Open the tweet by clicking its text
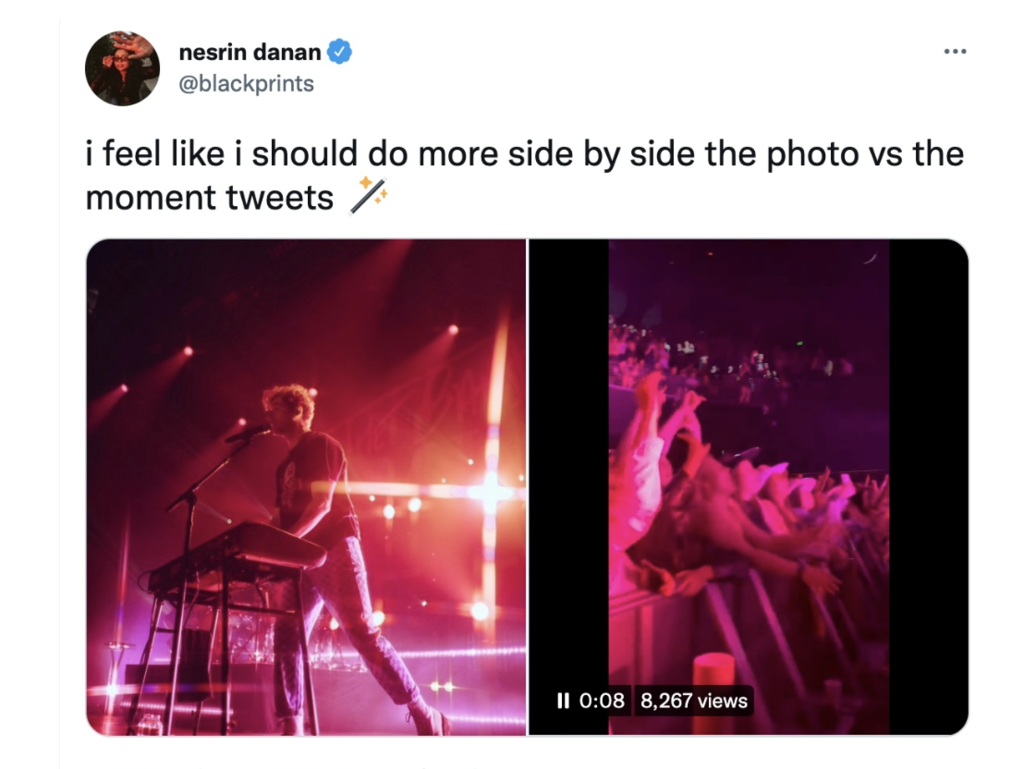The height and width of the screenshot is (769, 1024). click(x=524, y=175)
